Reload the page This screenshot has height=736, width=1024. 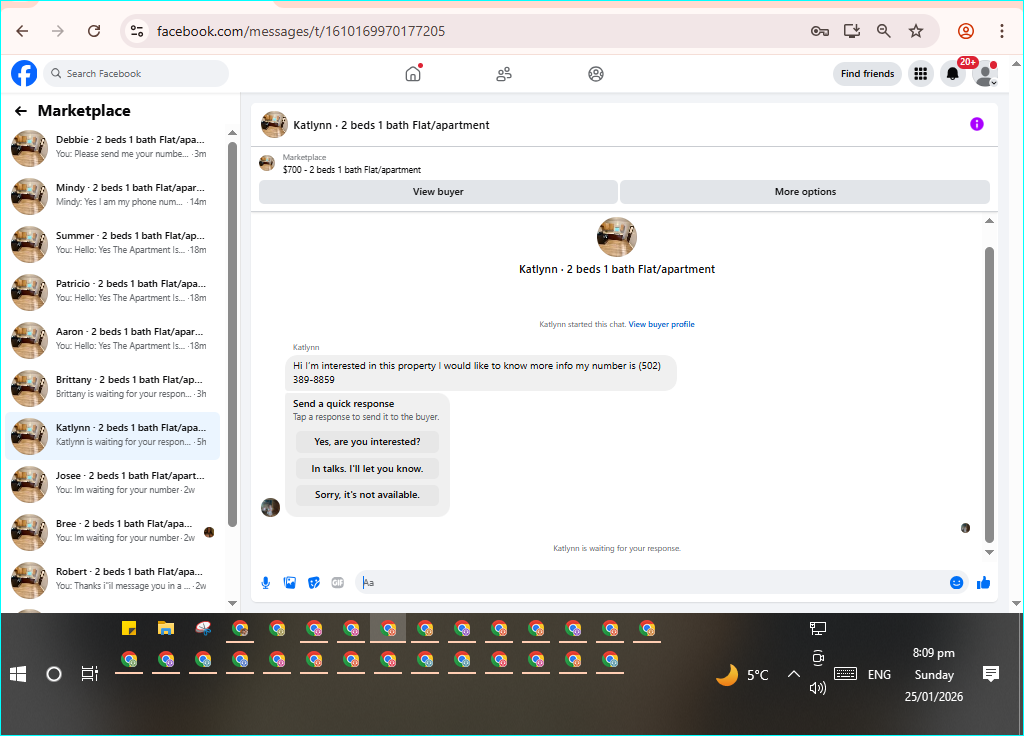(x=94, y=31)
